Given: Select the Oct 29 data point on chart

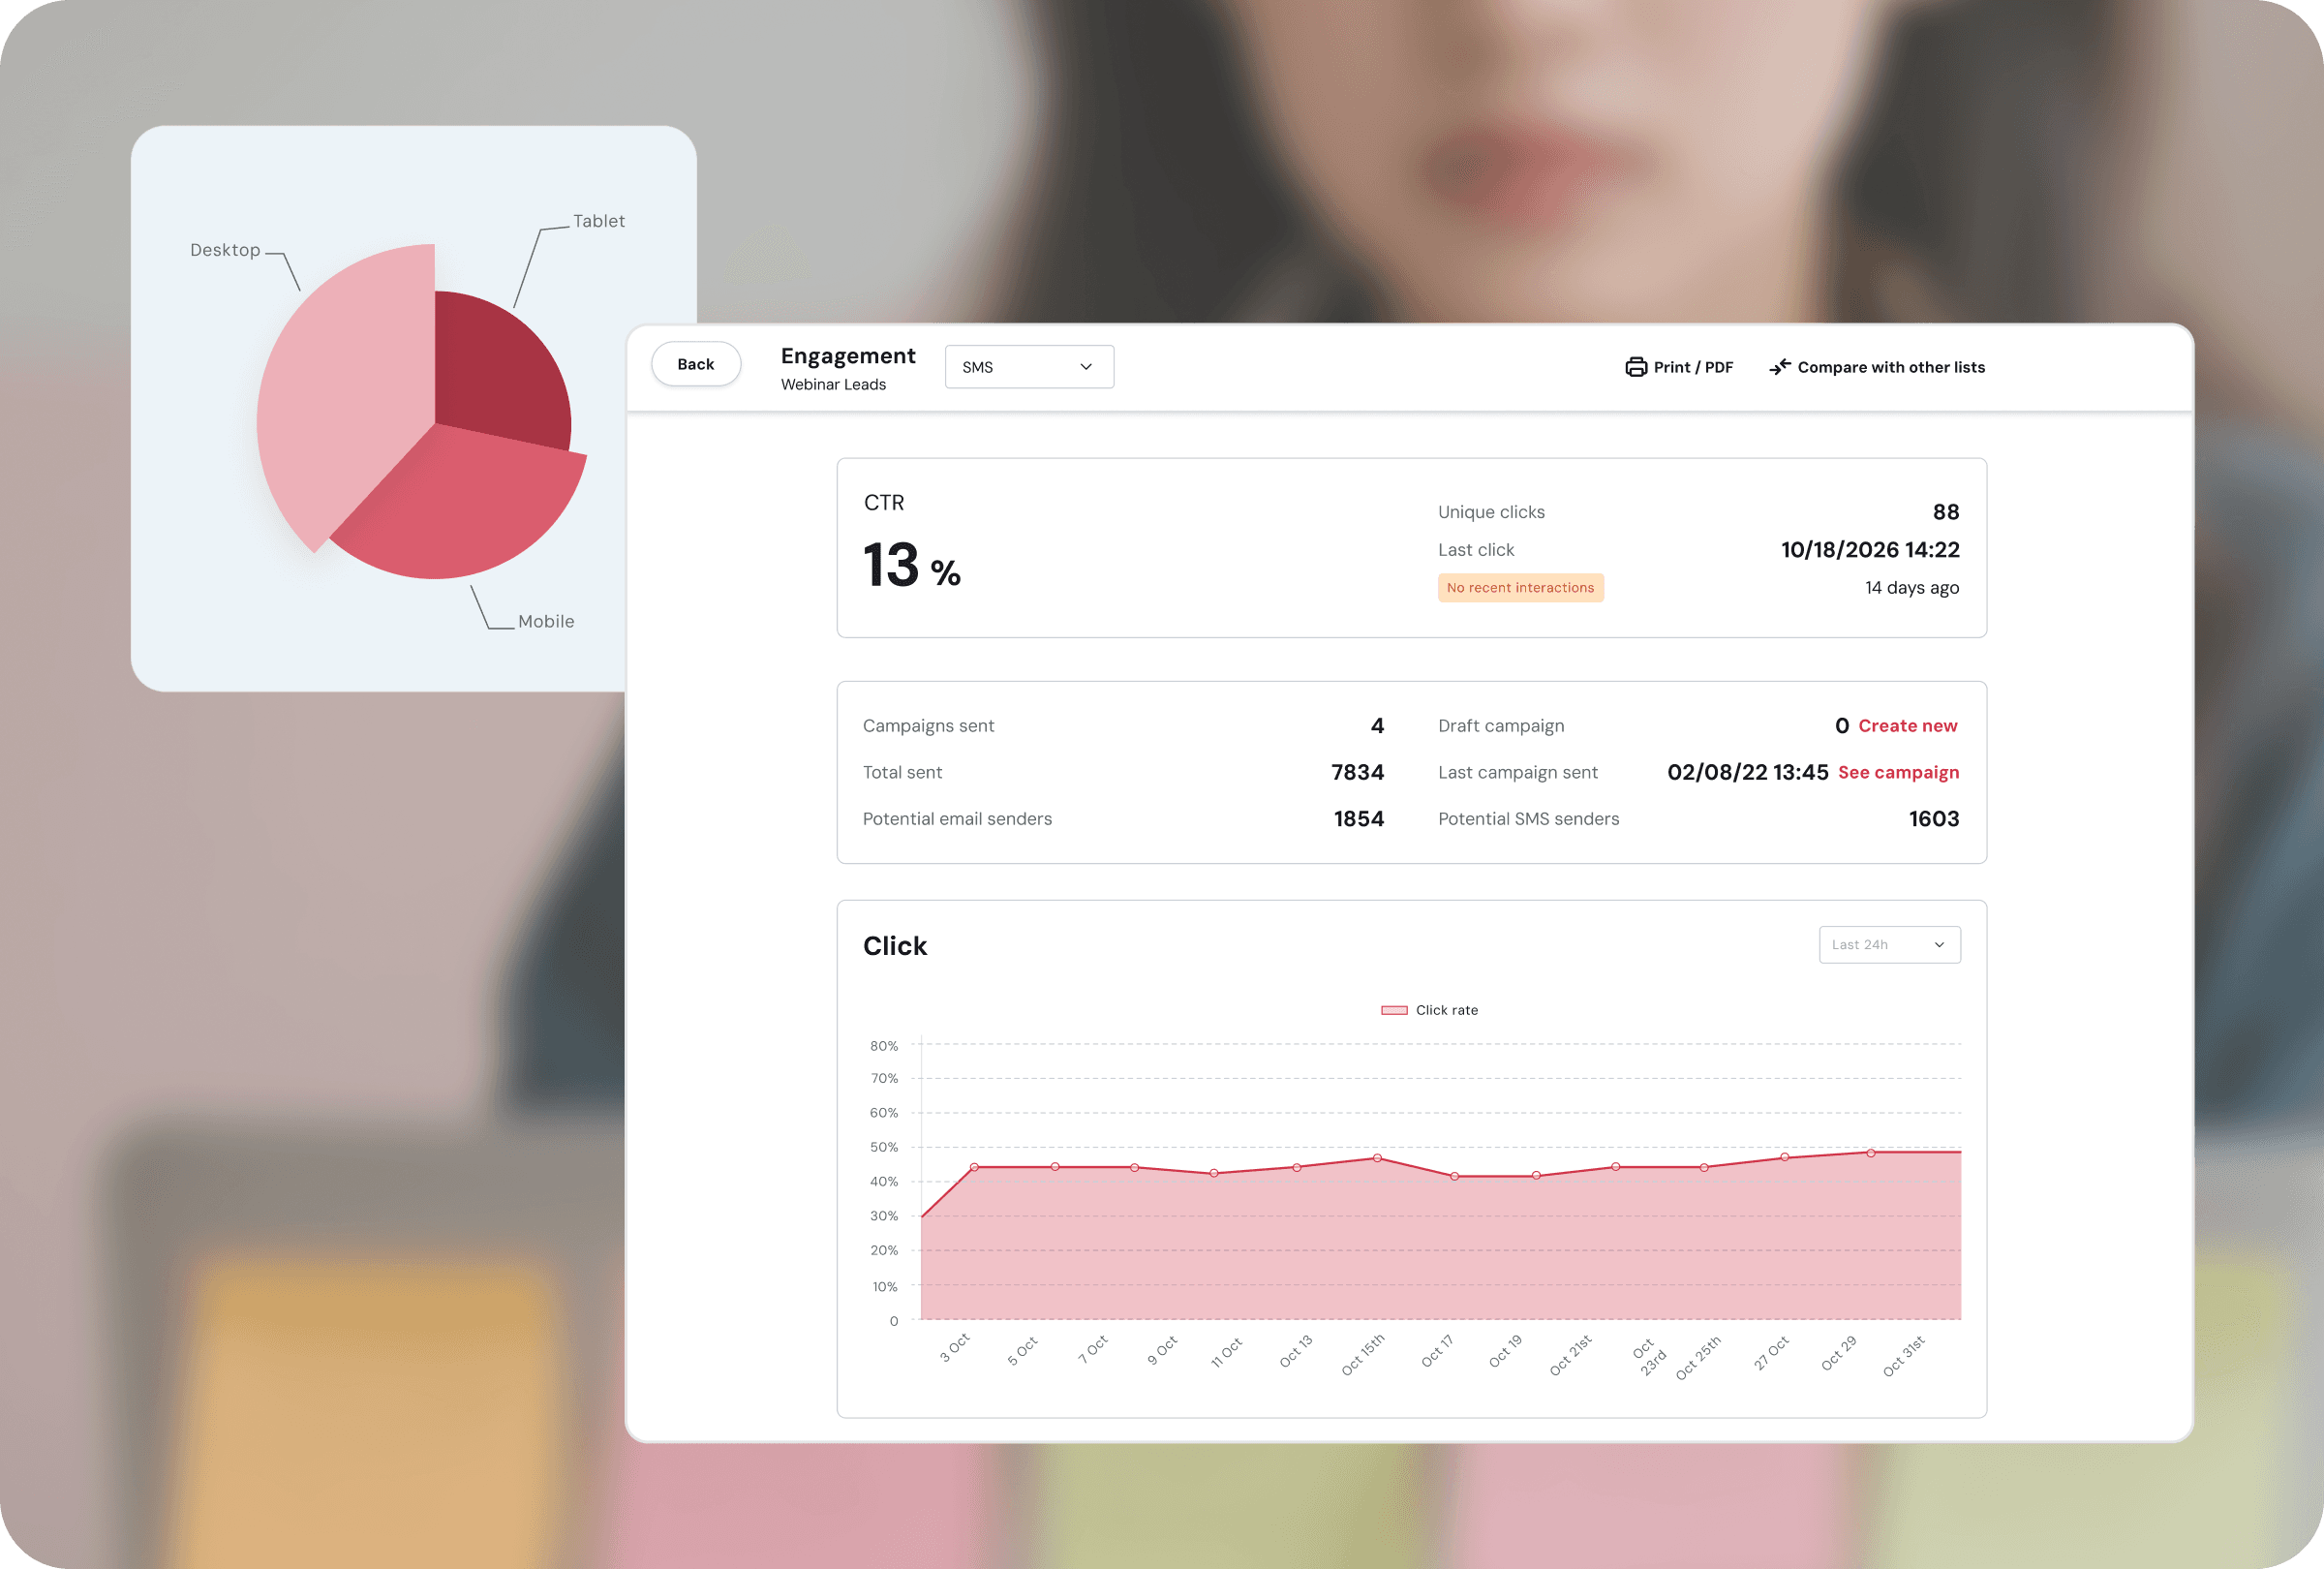Looking at the screenshot, I should [1870, 1153].
